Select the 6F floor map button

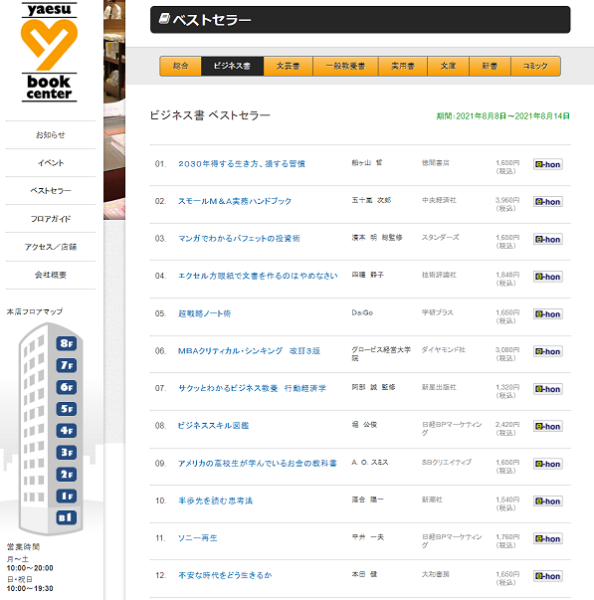tap(66, 387)
